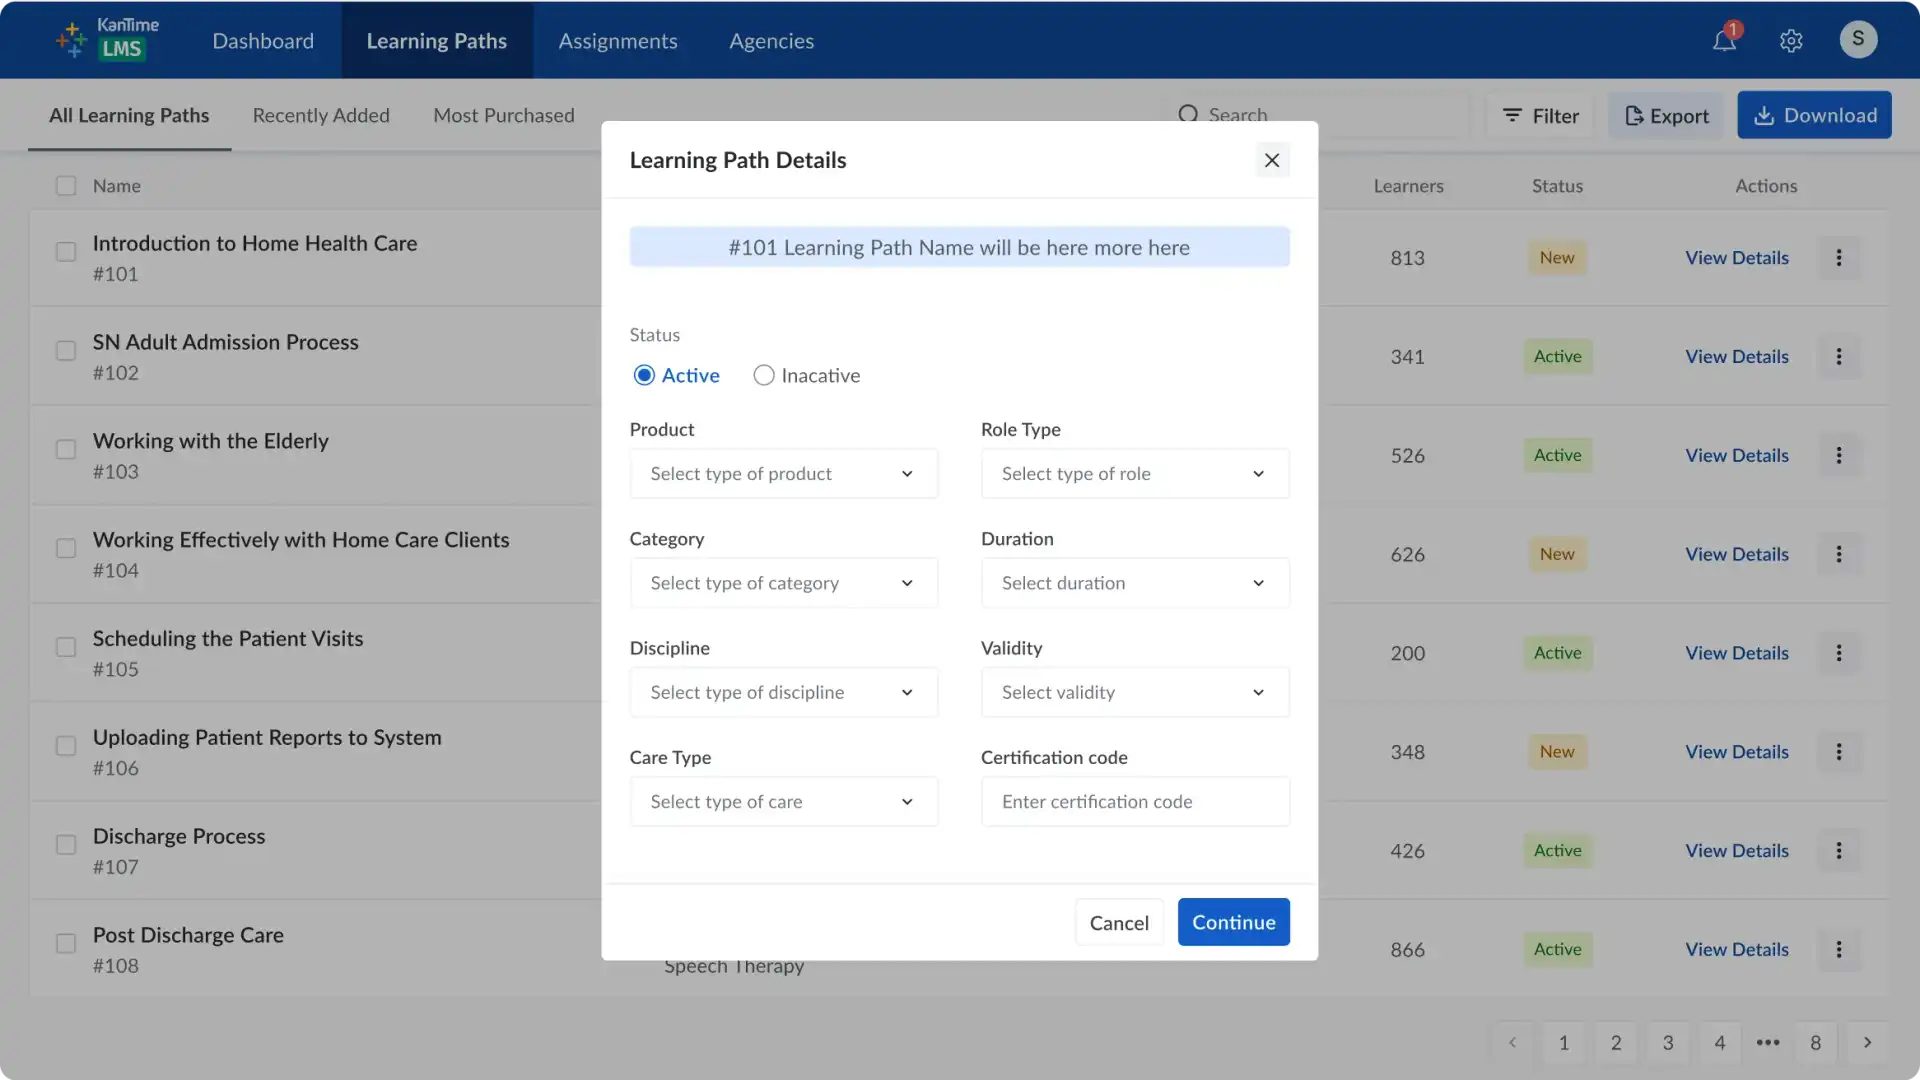1920x1080 pixels.
Task: Open the Validity dropdown
Action: click(x=1135, y=693)
